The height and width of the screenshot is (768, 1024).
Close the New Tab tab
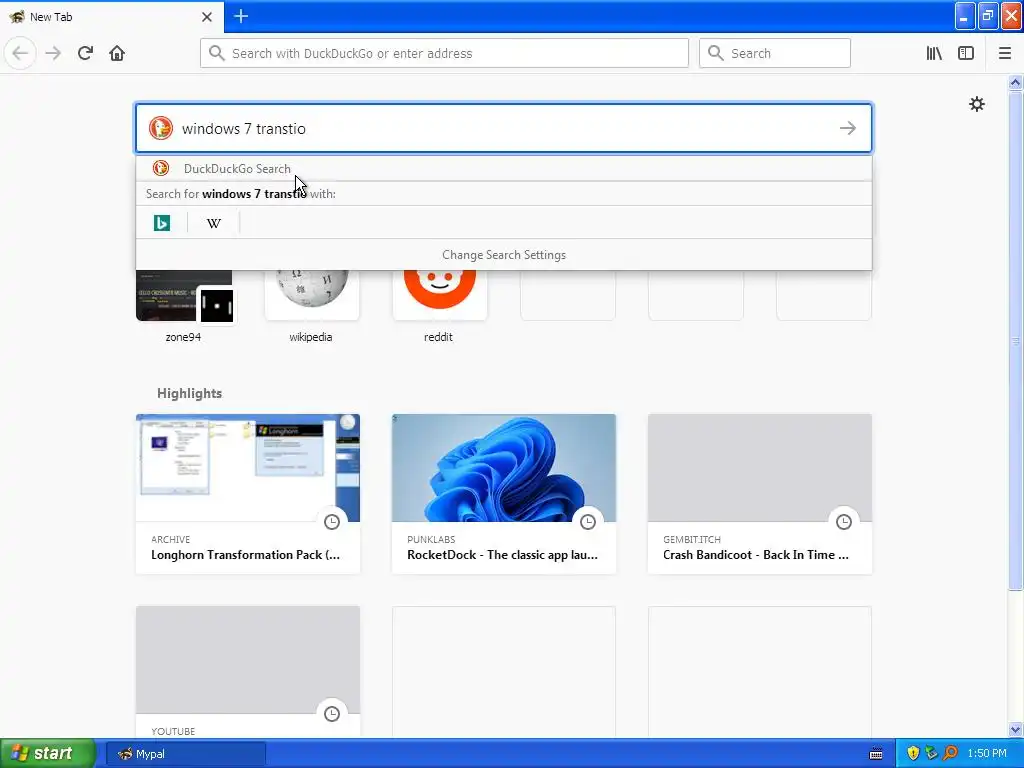click(x=207, y=17)
